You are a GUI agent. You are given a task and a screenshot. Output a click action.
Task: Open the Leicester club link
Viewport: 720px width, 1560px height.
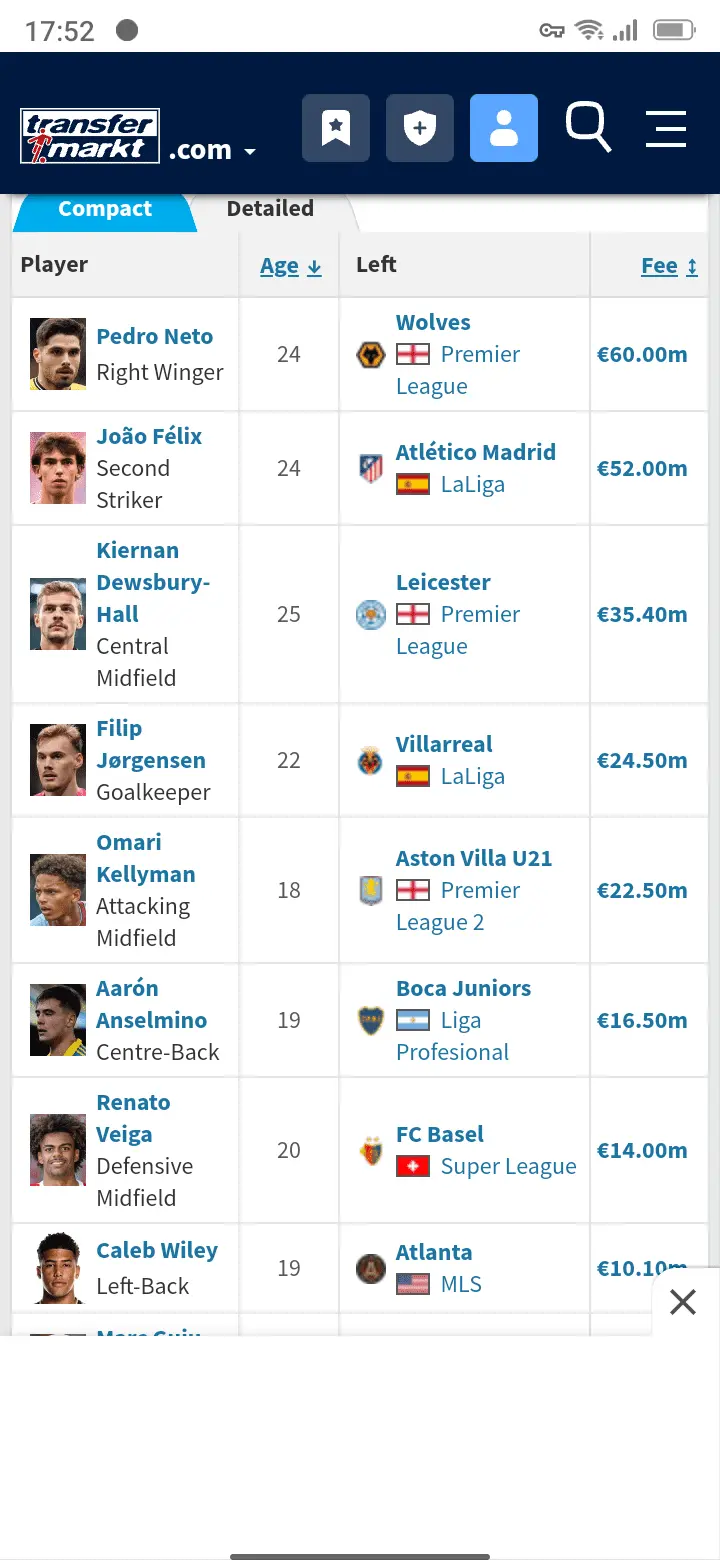point(443,582)
